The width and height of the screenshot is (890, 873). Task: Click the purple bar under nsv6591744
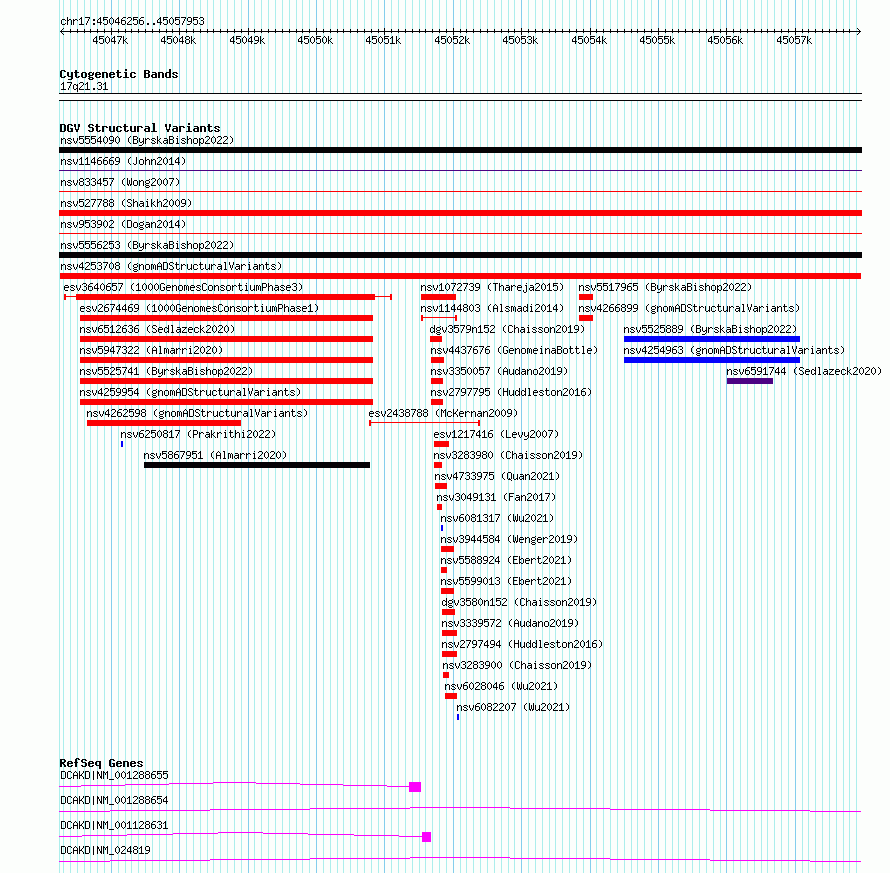(x=750, y=381)
